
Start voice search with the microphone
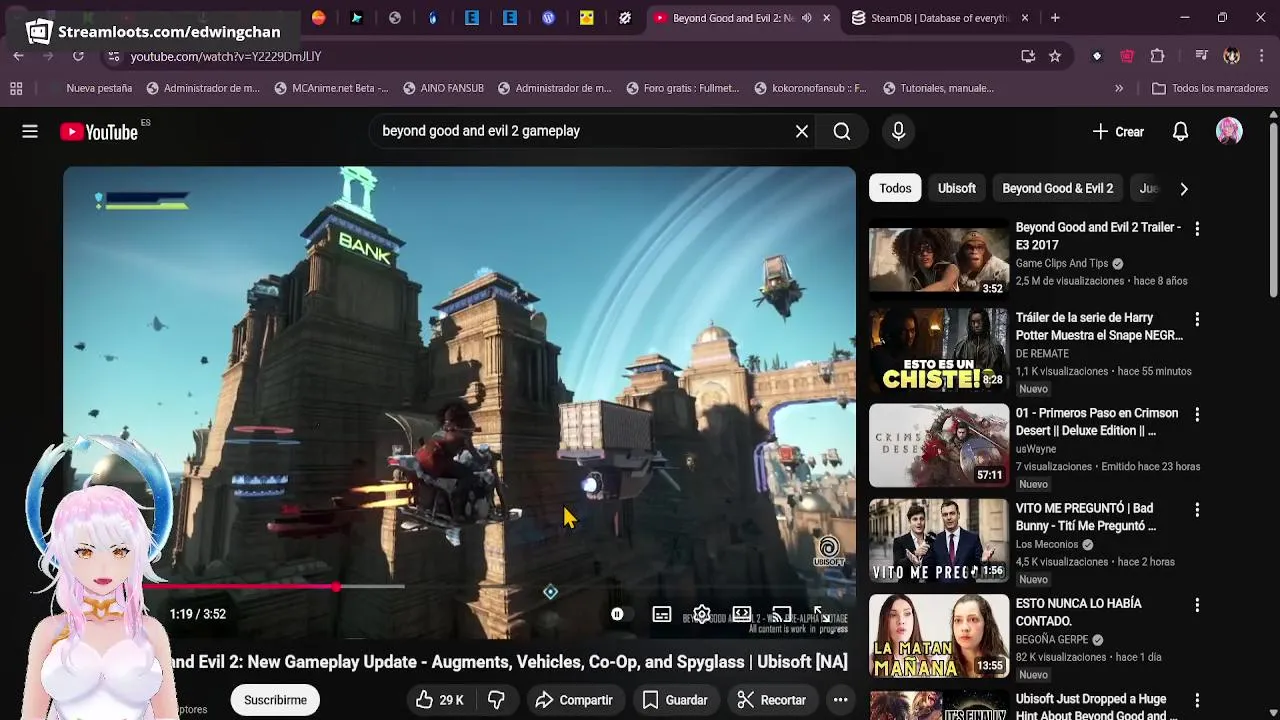coord(898,131)
